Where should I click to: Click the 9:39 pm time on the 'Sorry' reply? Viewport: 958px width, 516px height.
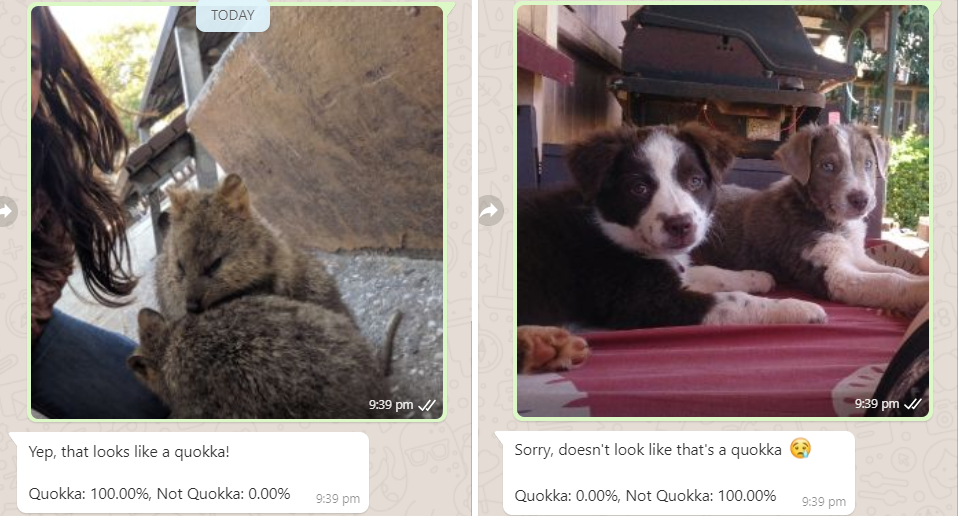(x=824, y=502)
